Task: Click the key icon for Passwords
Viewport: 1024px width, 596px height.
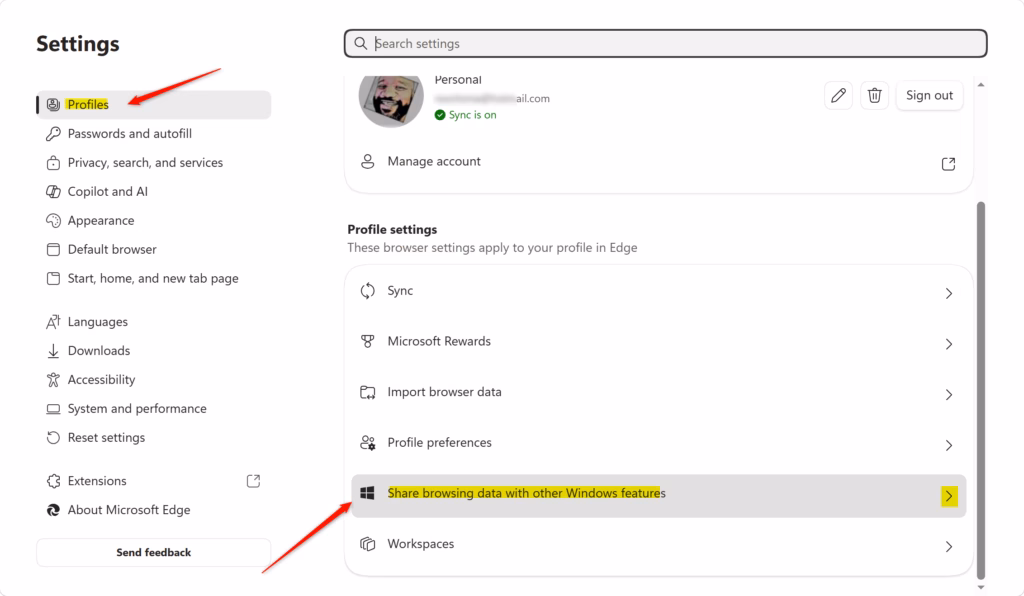Action: click(x=53, y=134)
